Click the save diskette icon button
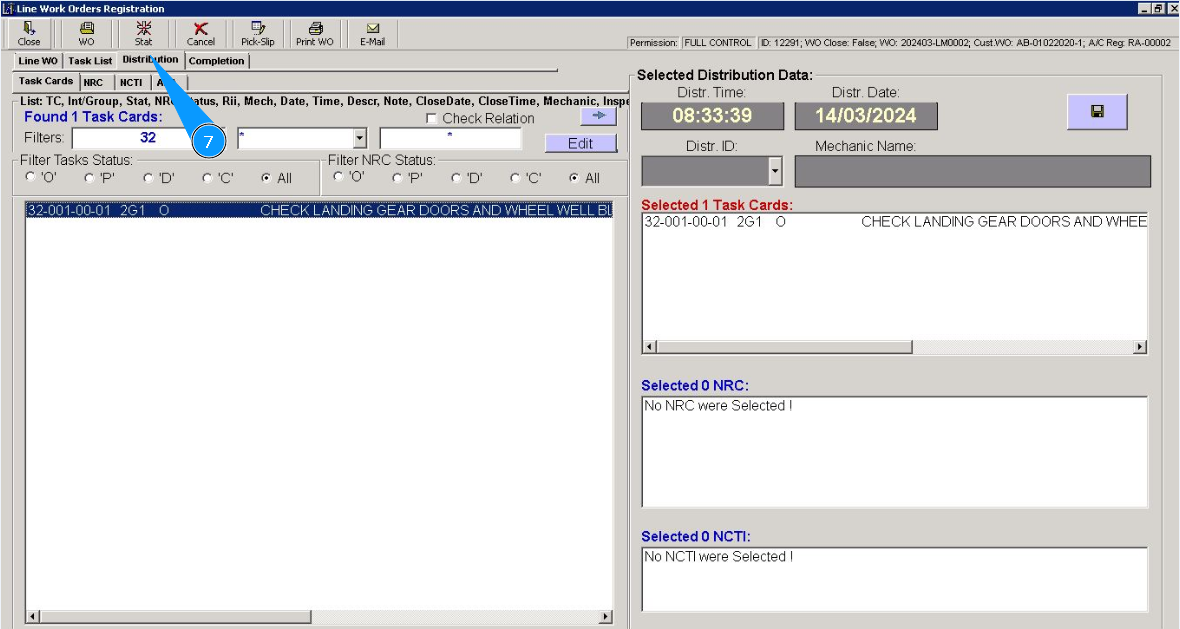 pos(1097,112)
